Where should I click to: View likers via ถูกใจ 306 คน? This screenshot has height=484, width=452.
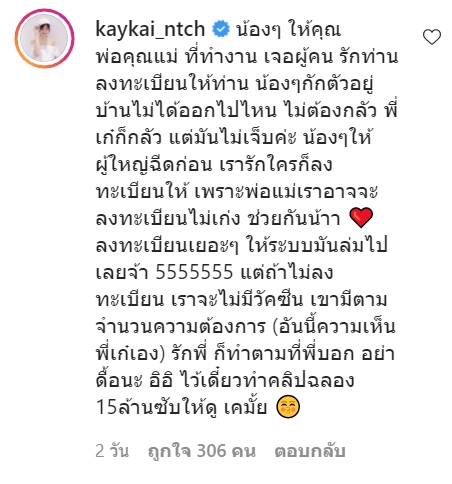pyautogui.click(x=202, y=451)
